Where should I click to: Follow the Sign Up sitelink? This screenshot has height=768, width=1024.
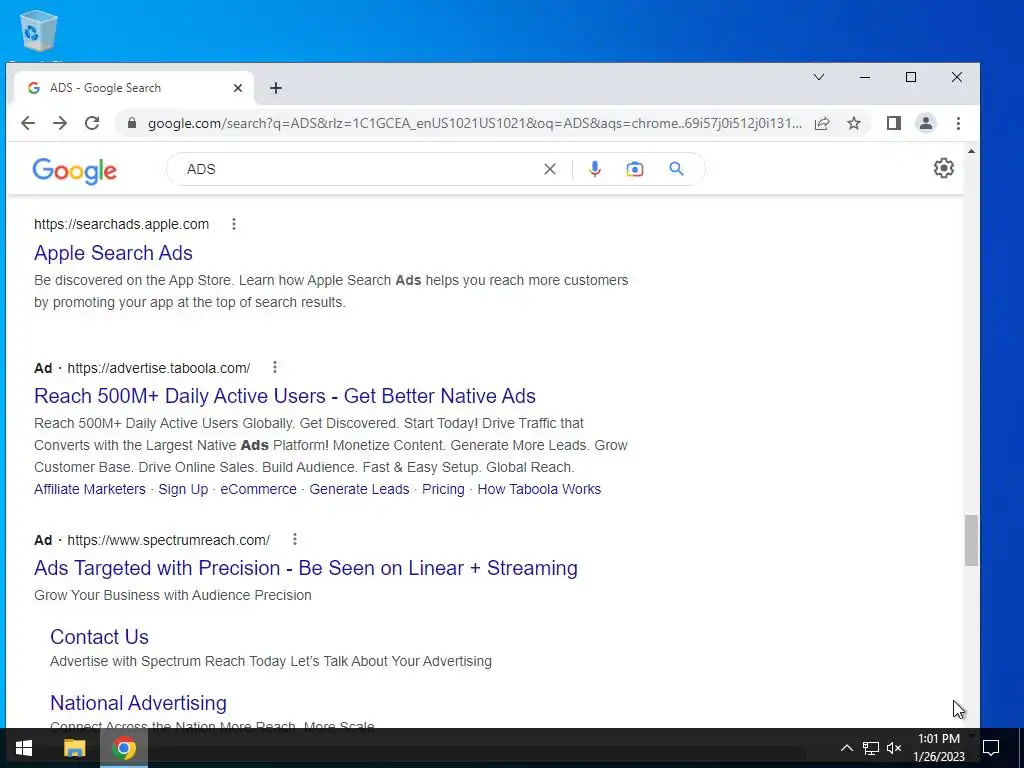(x=183, y=489)
